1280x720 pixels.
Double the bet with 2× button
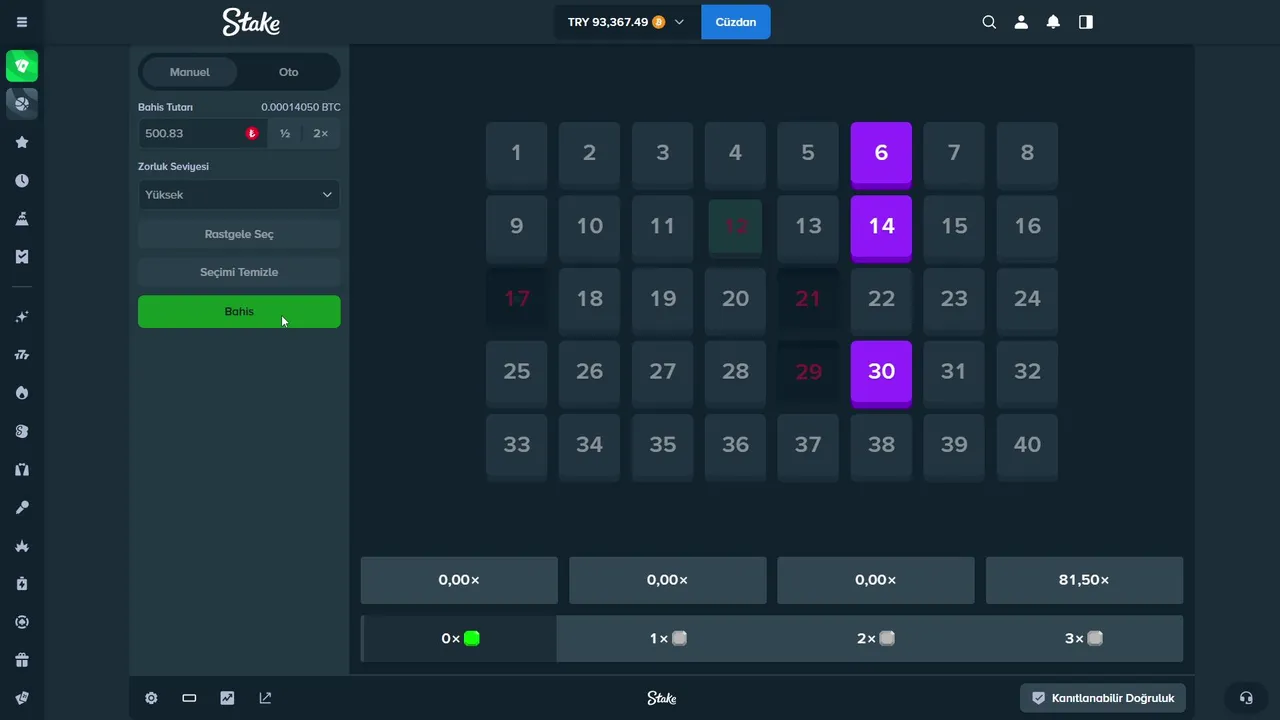tap(321, 133)
